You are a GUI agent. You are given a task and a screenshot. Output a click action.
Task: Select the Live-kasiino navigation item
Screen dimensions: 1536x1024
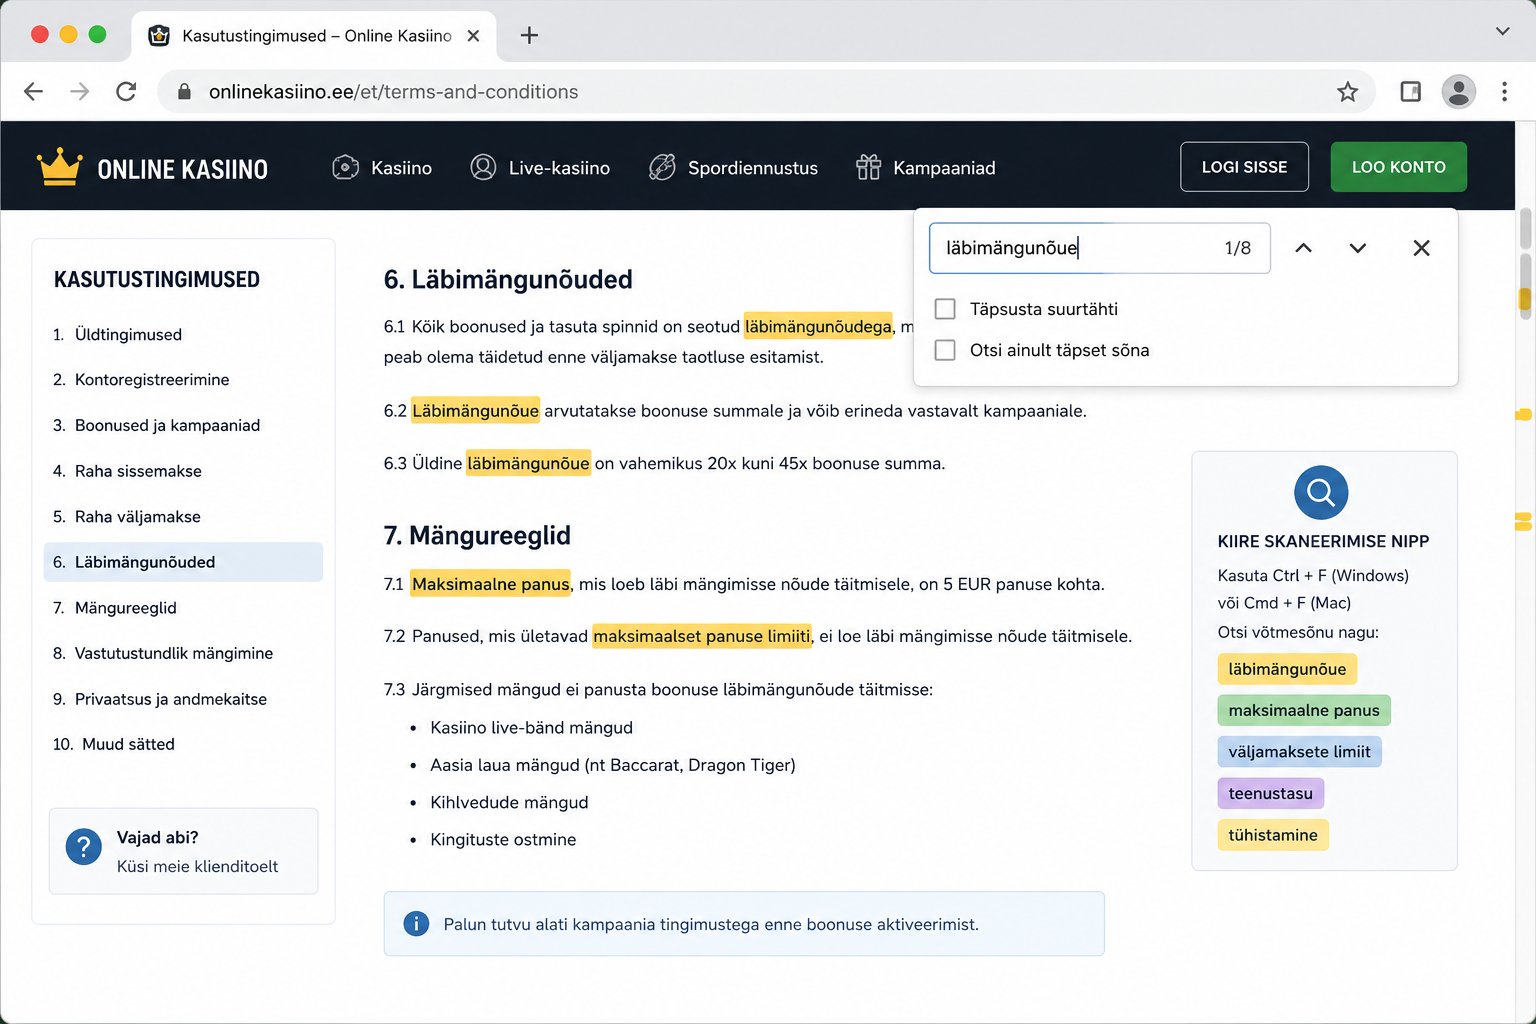pos(540,168)
